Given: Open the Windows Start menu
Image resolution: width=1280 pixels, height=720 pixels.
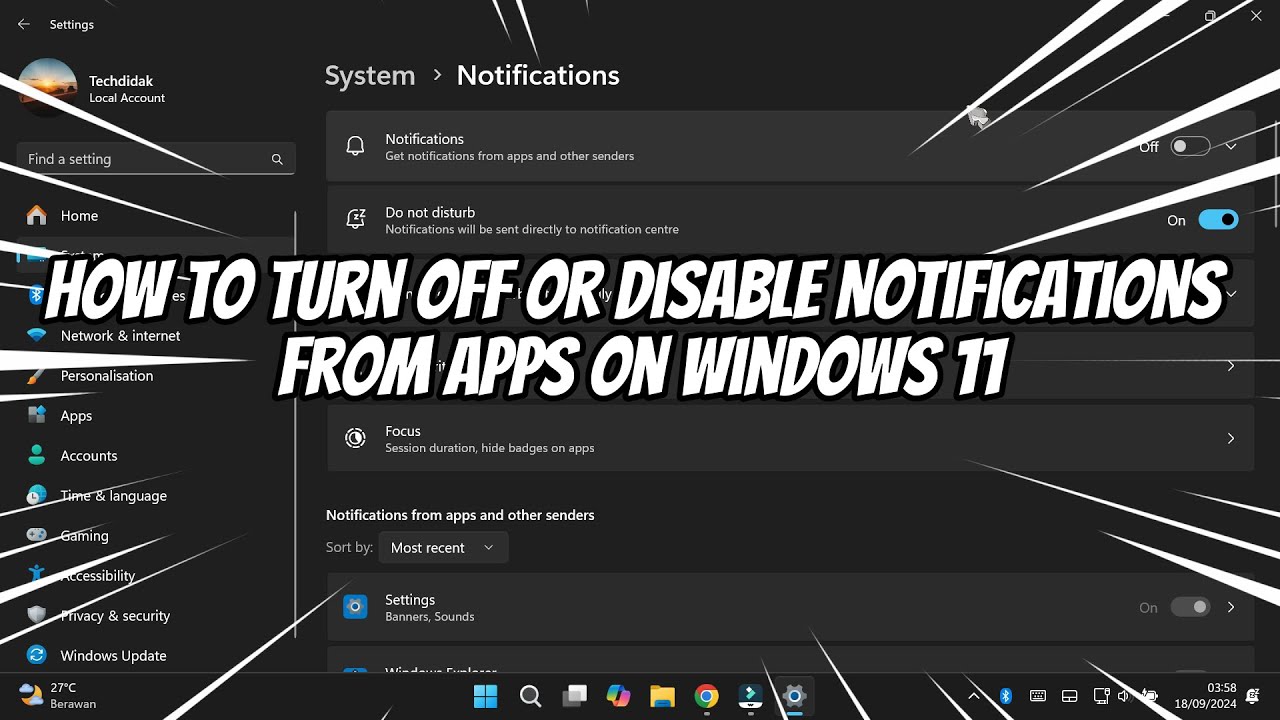Looking at the screenshot, I should [x=485, y=696].
